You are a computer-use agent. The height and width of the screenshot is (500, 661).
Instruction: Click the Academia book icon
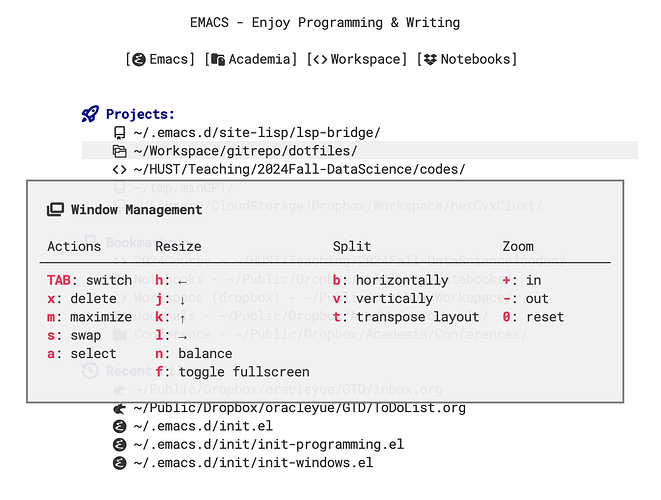click(218, 60)
